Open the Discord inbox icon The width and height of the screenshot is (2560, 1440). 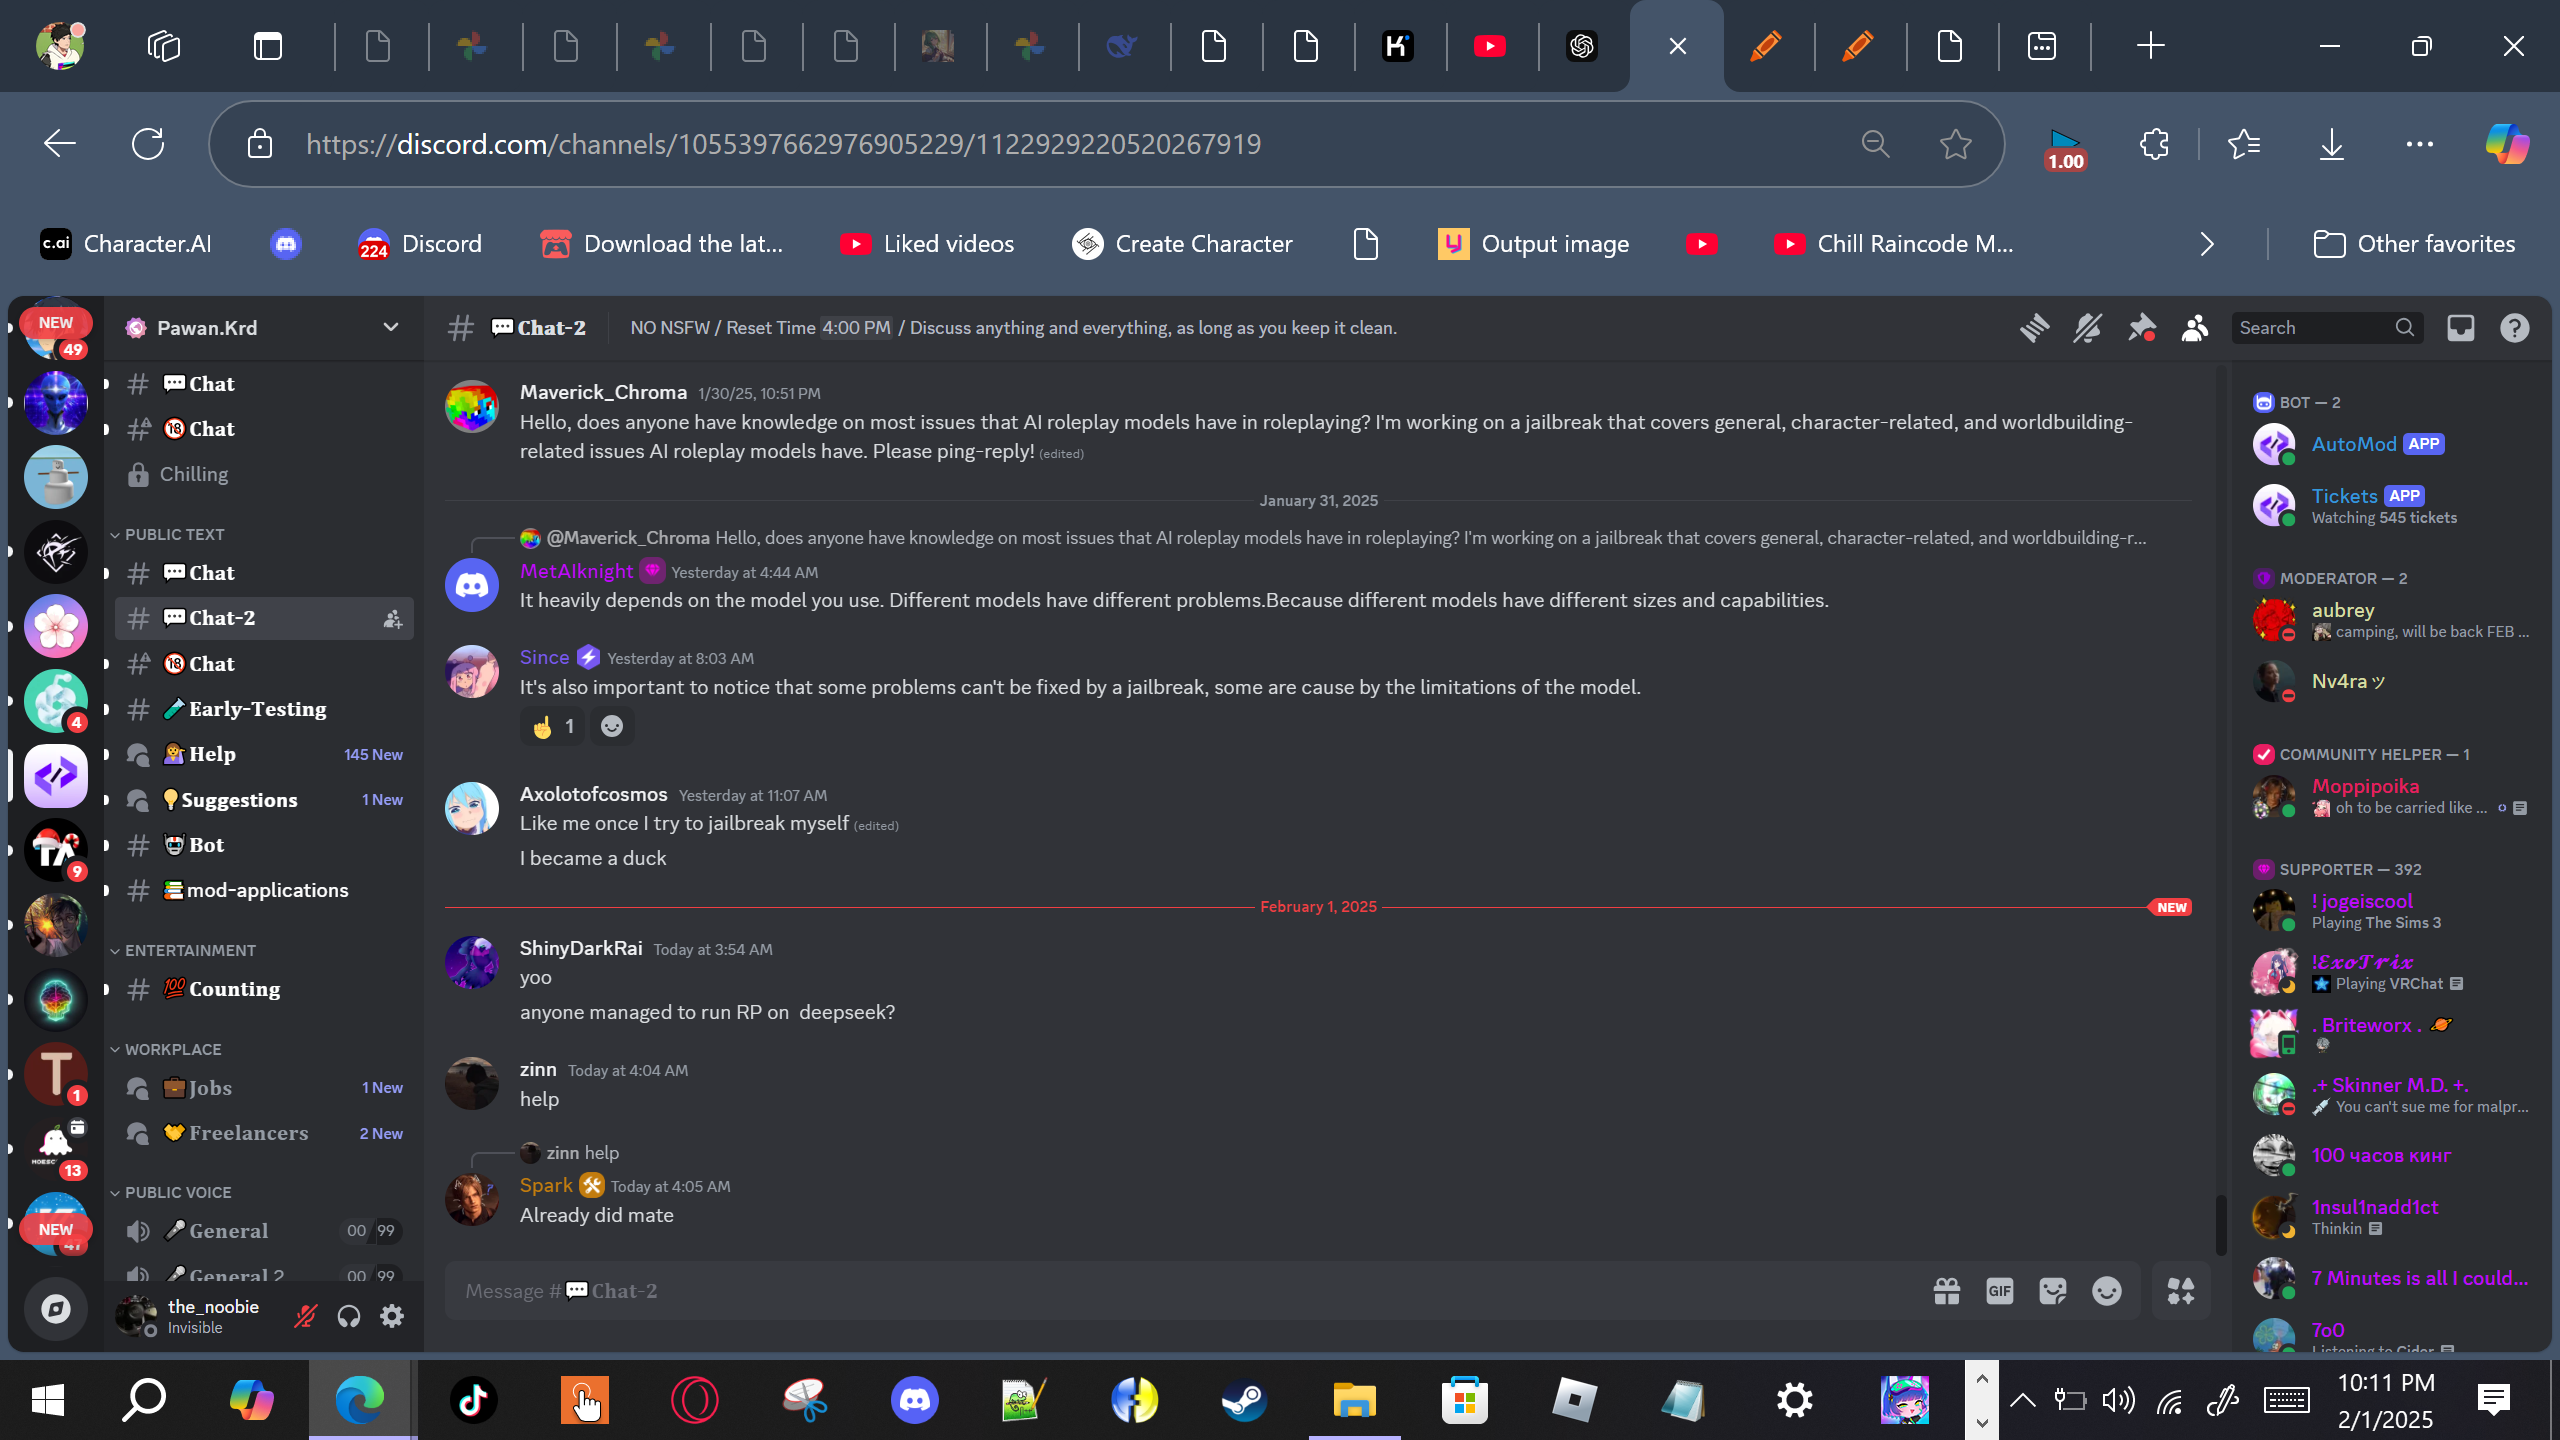2460,328
